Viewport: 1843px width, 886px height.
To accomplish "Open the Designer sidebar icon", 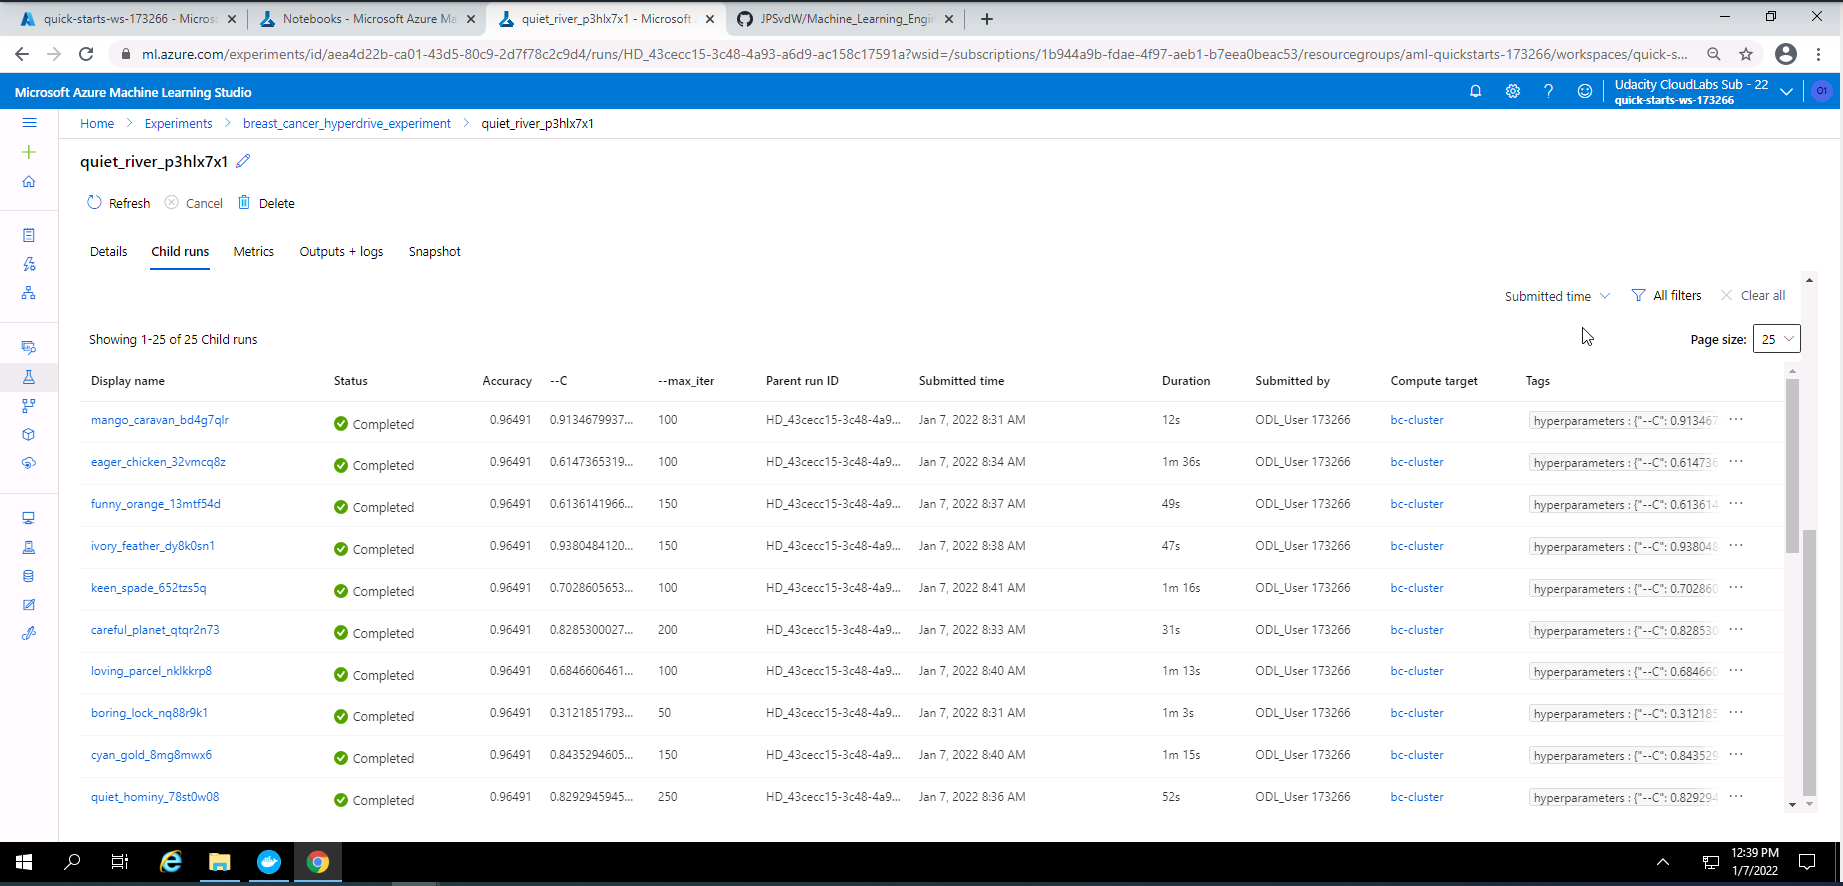I will coord(29,293).
